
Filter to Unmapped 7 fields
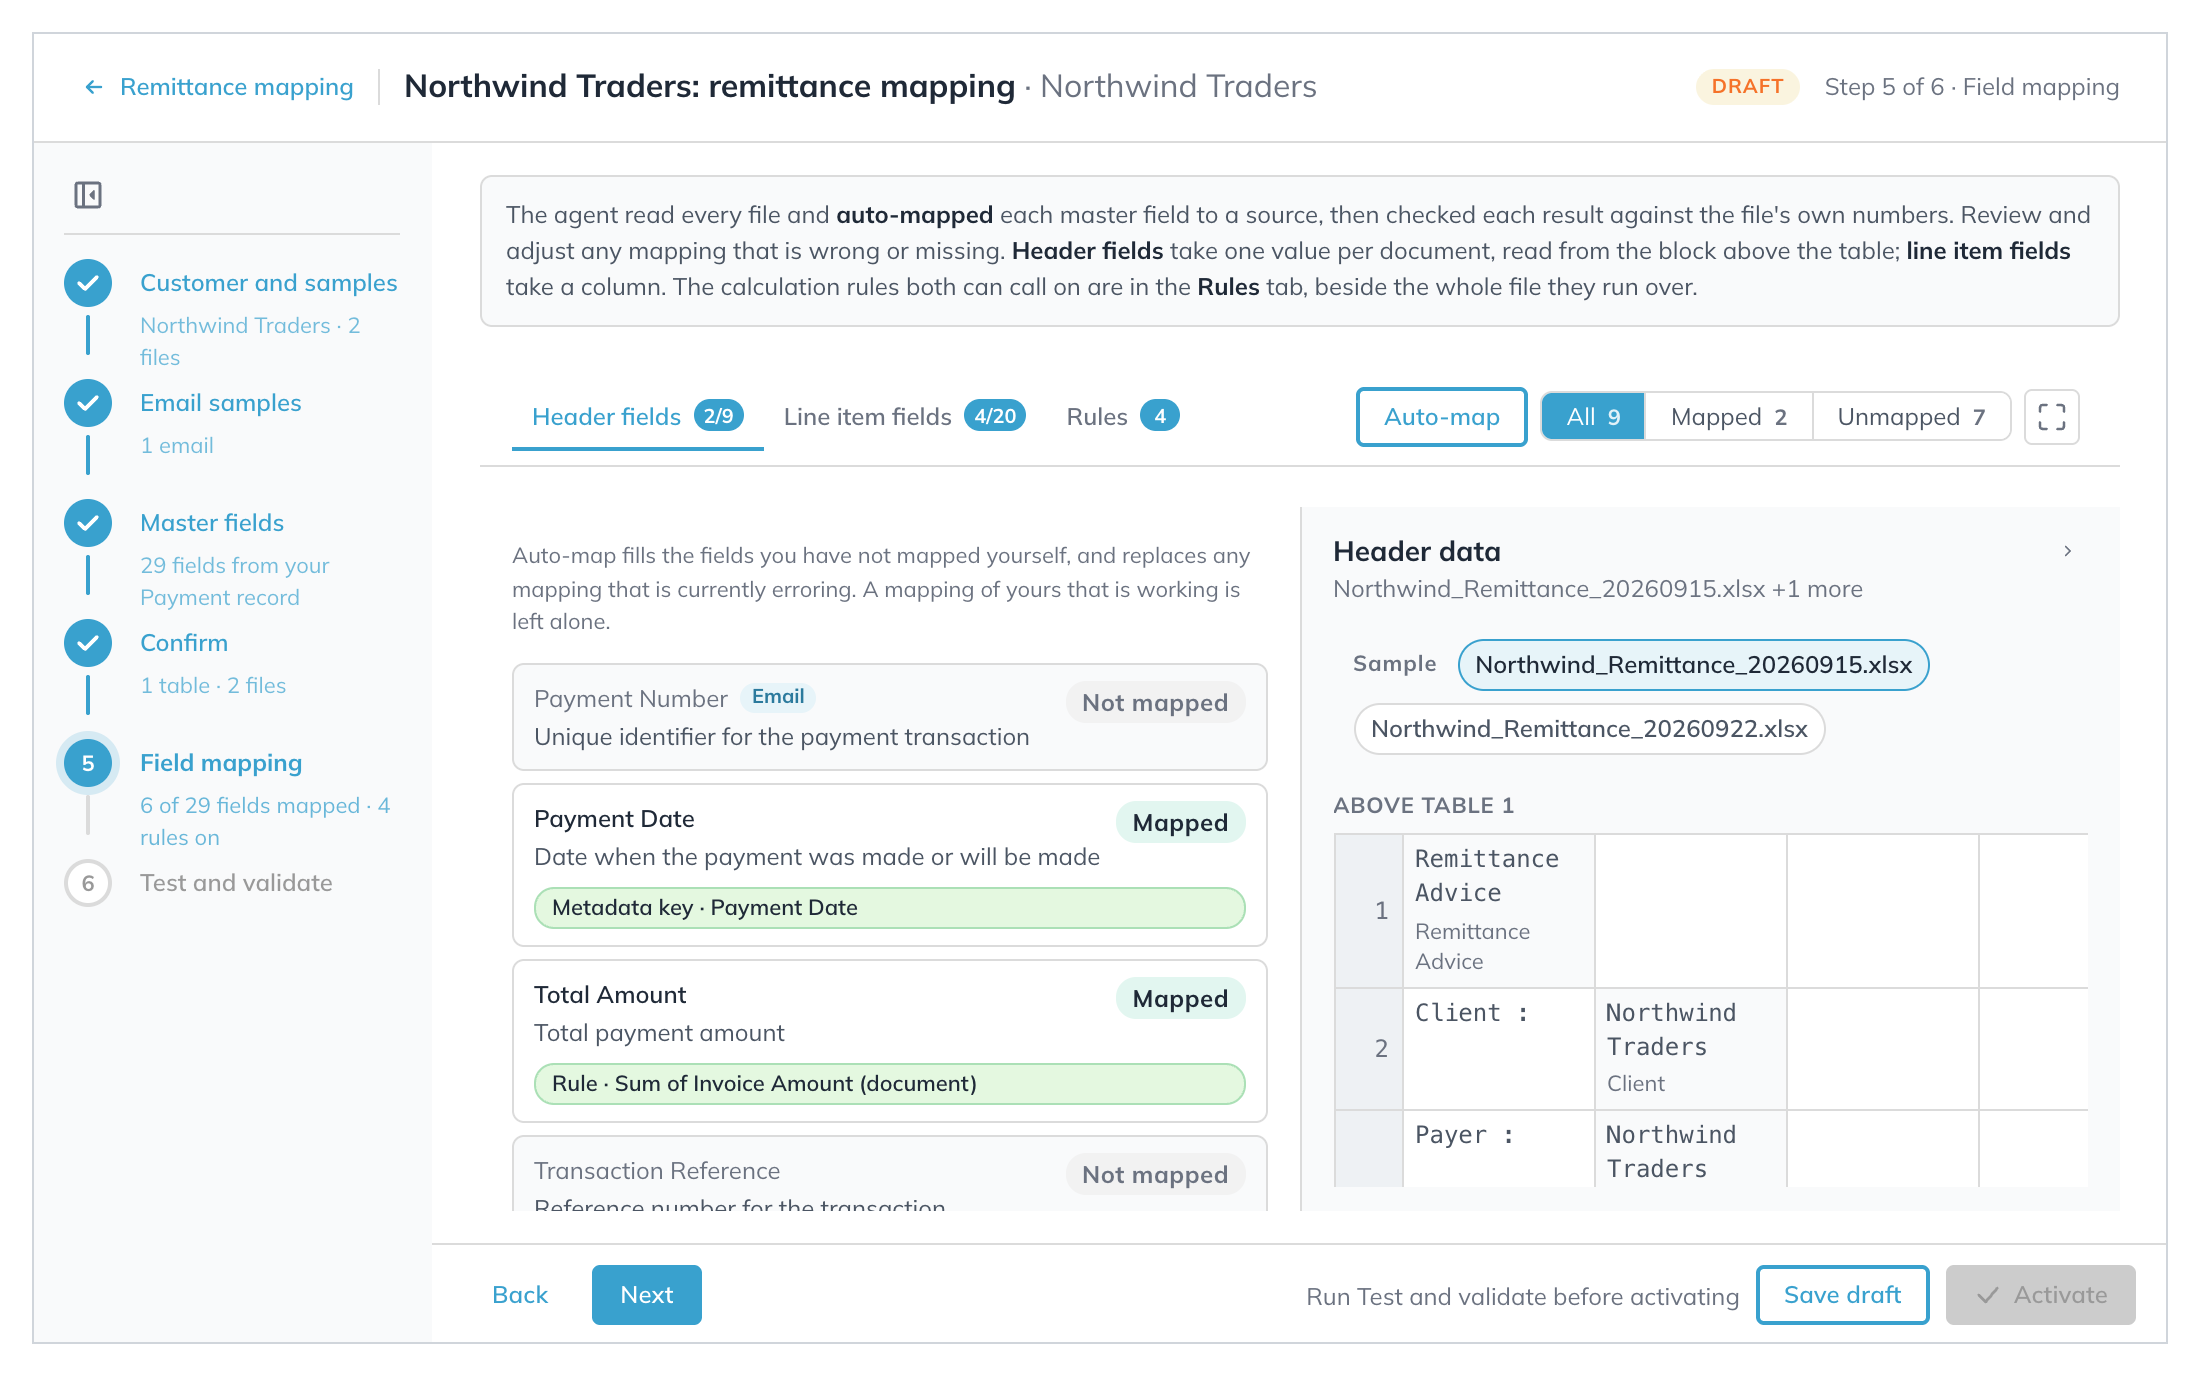click(1911, 417)
